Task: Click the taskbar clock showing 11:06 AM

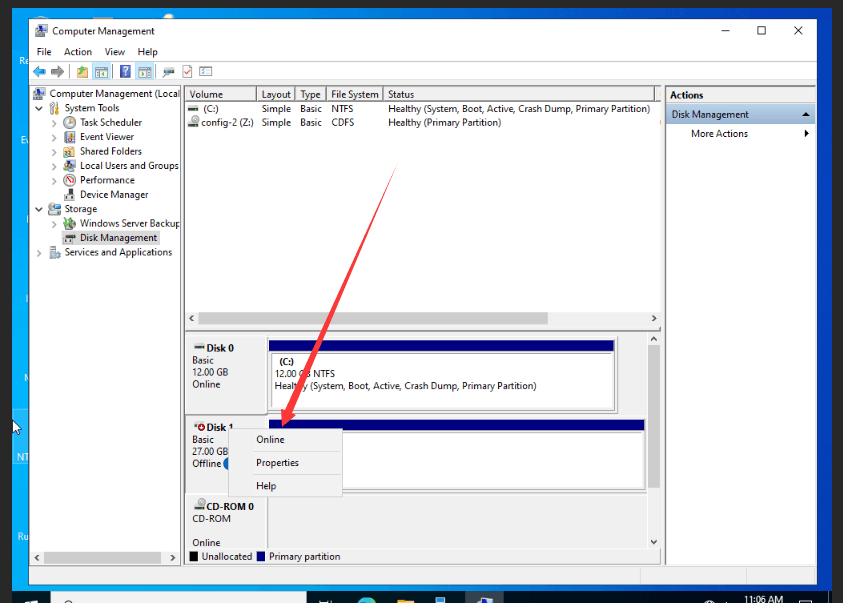Action: click(763, 598)
